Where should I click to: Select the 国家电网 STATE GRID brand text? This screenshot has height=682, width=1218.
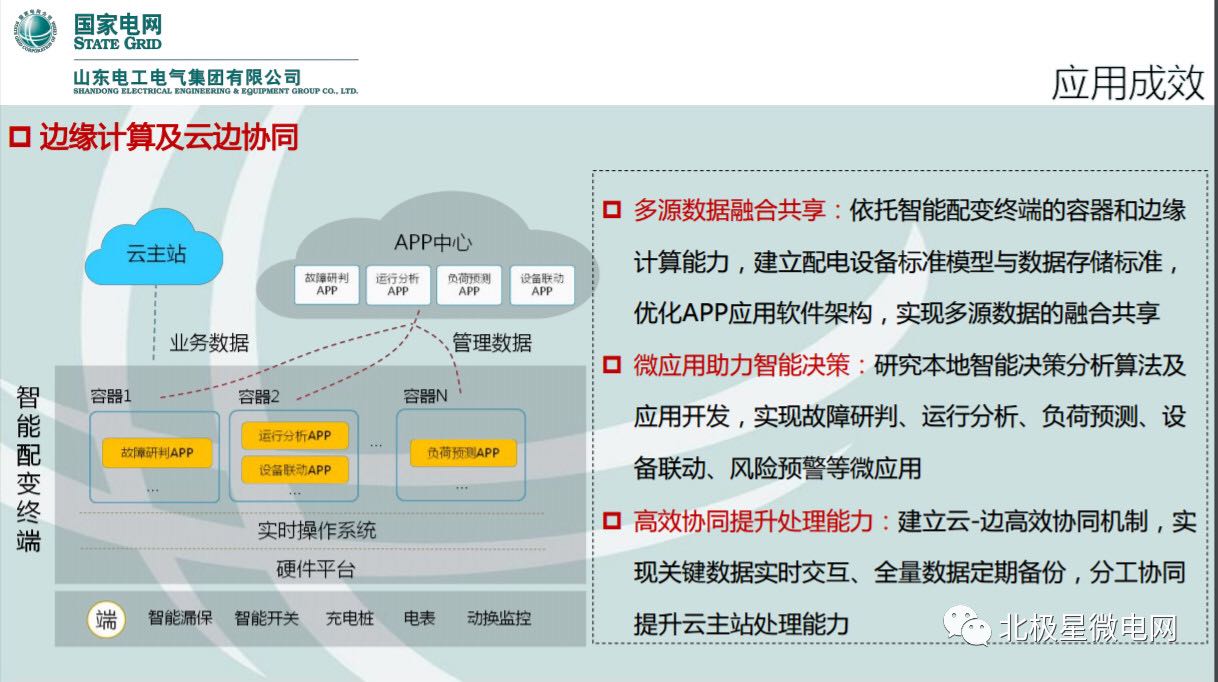click(x=117, y=32)
